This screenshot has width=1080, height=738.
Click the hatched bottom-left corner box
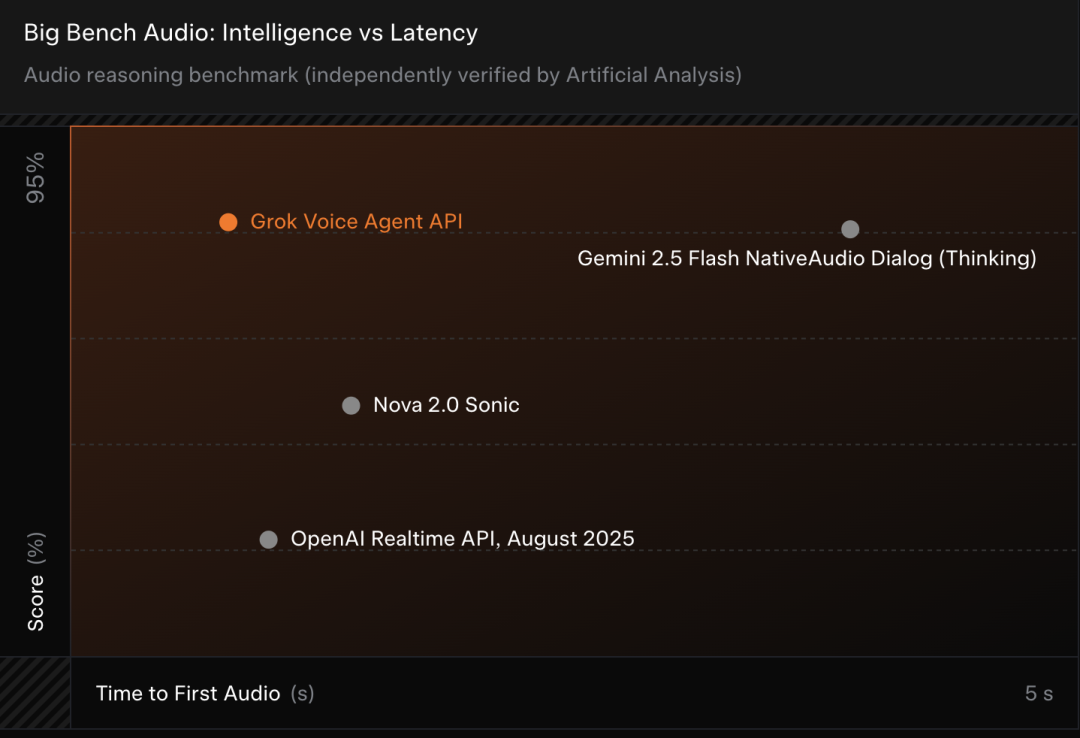coord(35,692)
